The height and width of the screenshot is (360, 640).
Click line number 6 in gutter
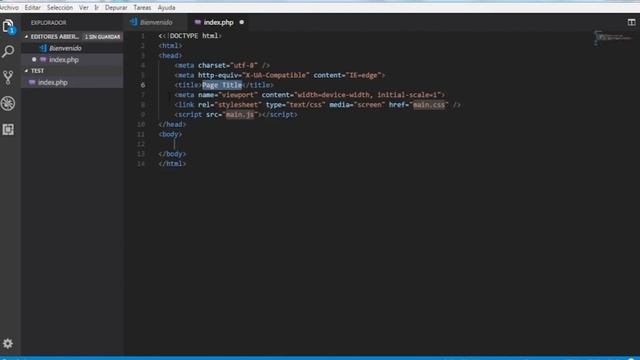tap(143, 85)
